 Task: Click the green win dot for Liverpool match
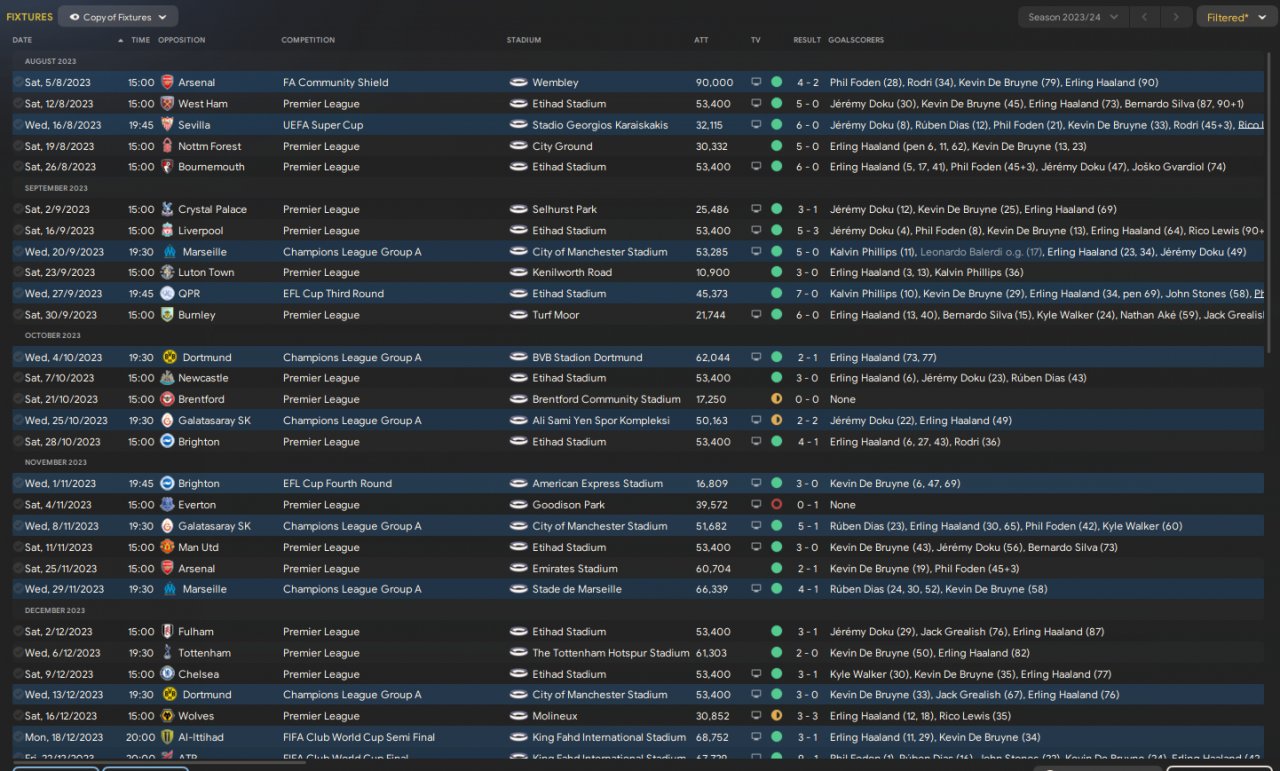776,231
